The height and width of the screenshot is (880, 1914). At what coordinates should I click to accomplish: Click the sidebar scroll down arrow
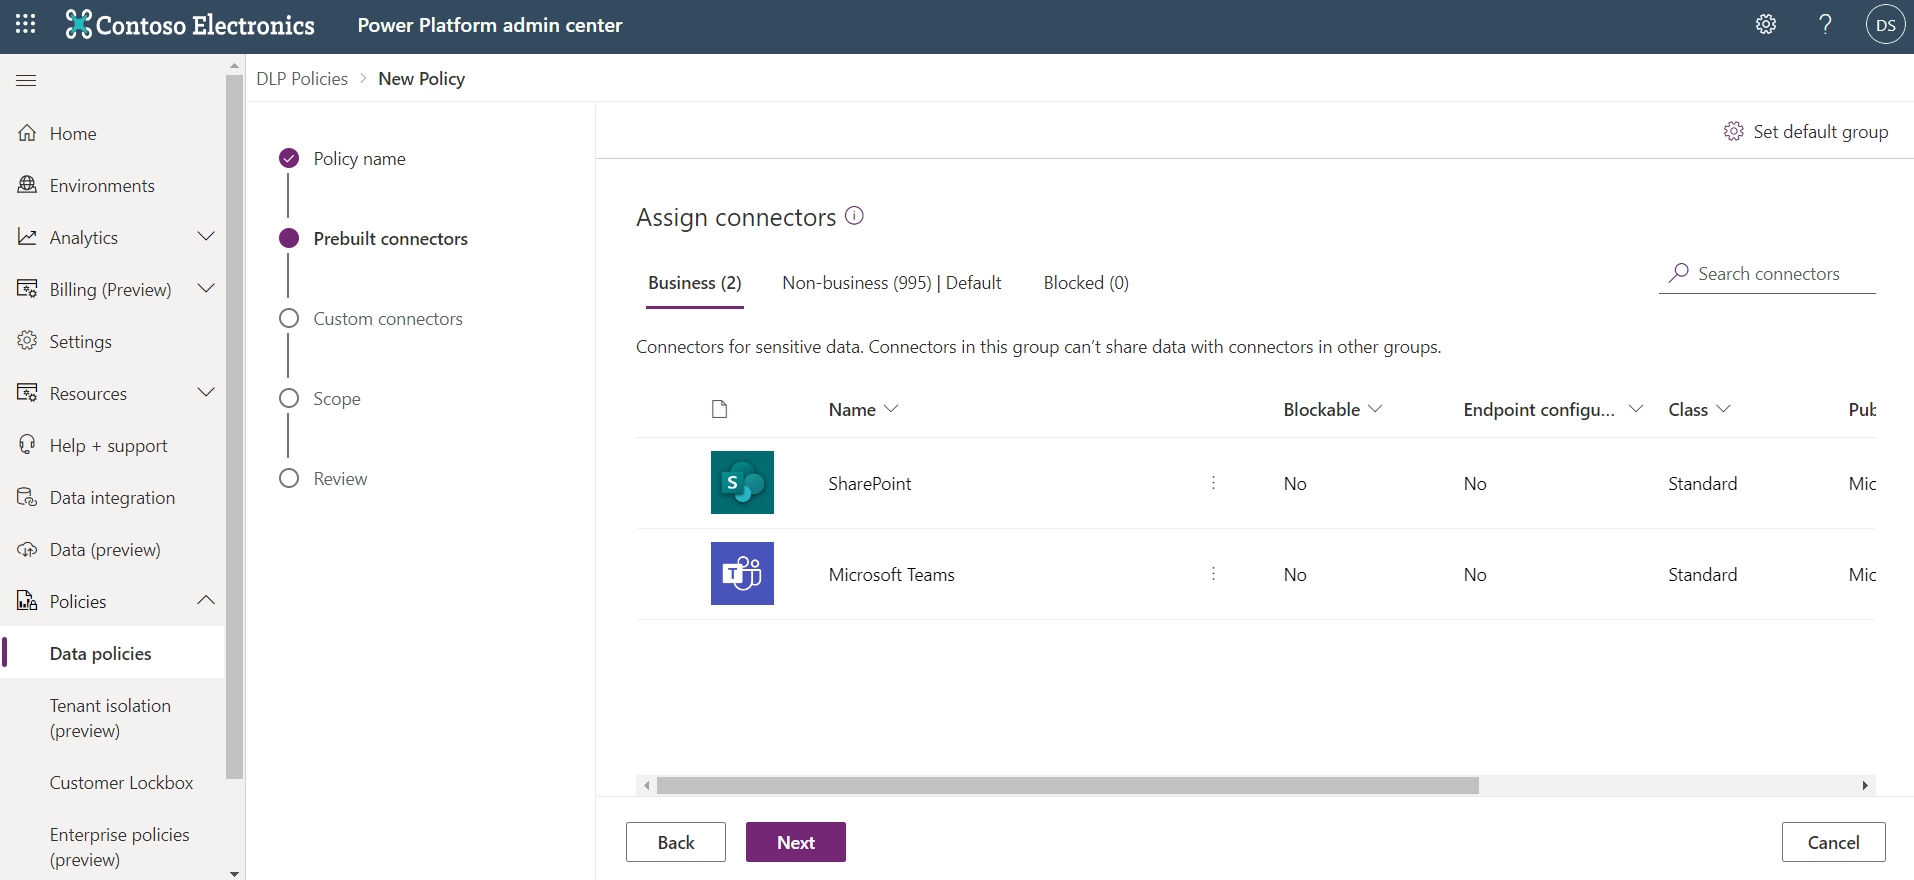pyautogui.click(x=235, y=873)
